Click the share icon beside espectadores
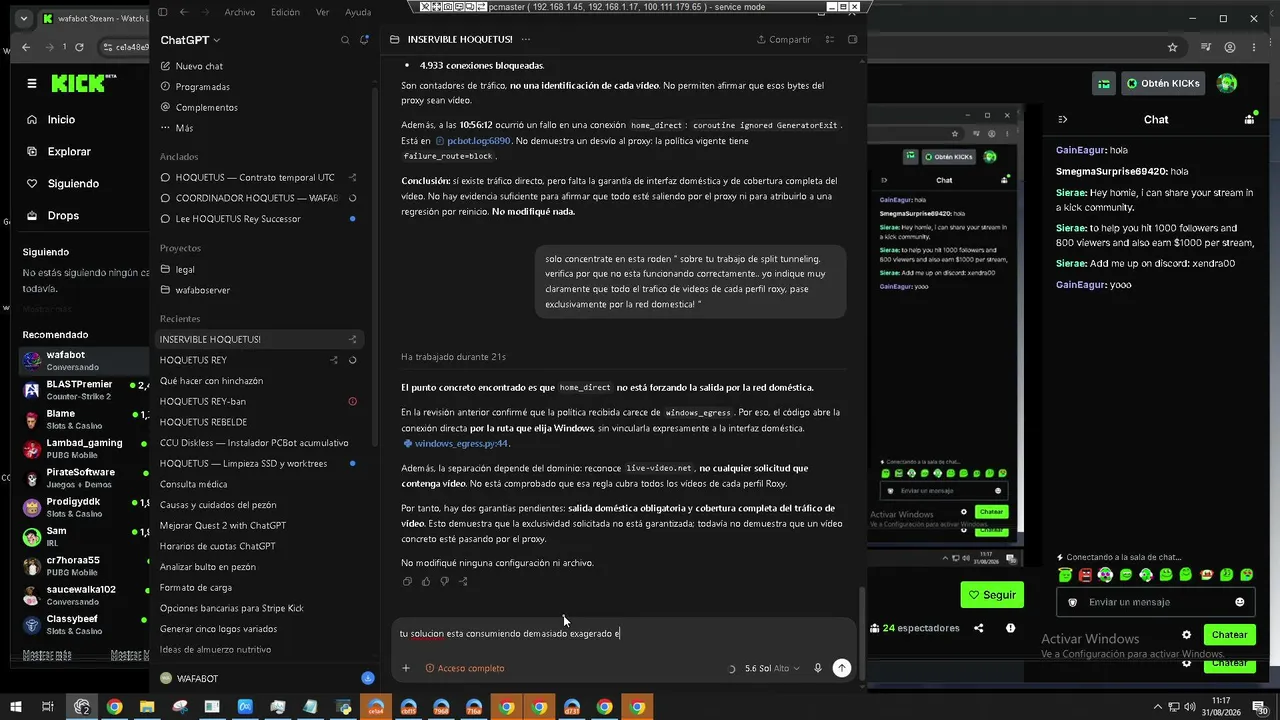The width and height of the screenshot is (1280, 720). click(979, 628)
